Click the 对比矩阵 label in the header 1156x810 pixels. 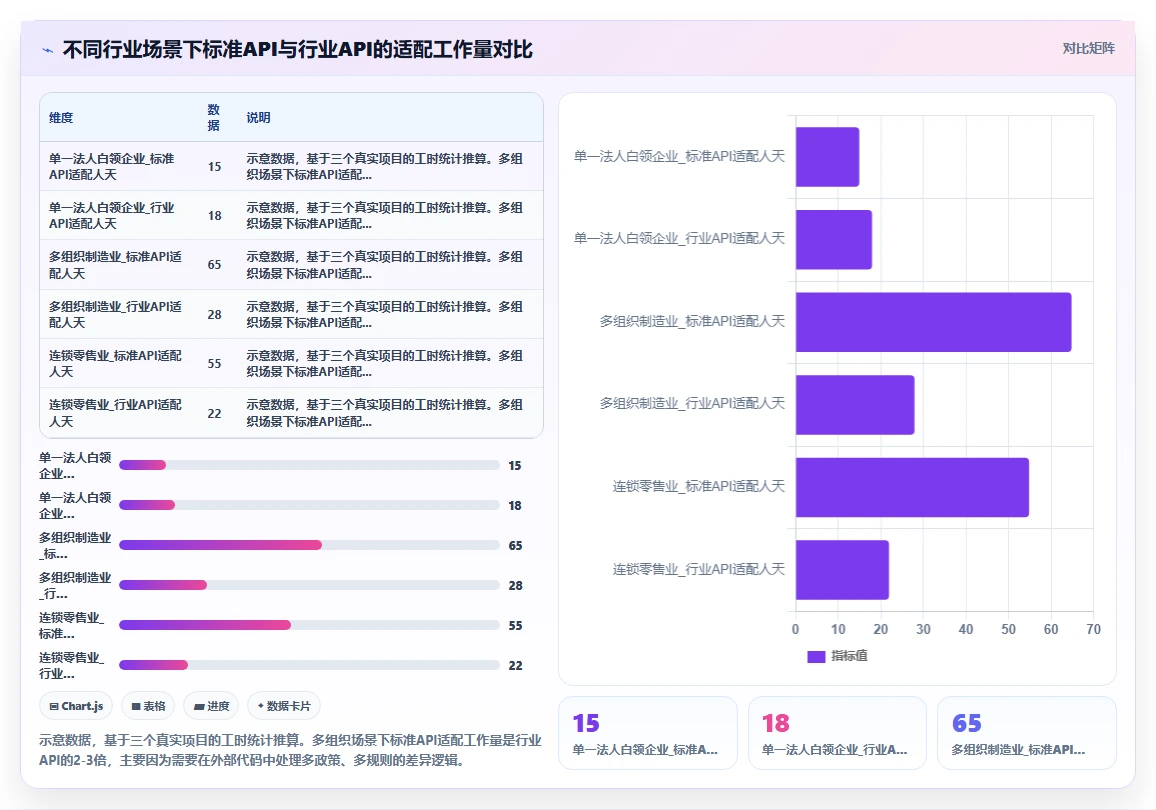pyautogui.click(x=1088, y=49)
